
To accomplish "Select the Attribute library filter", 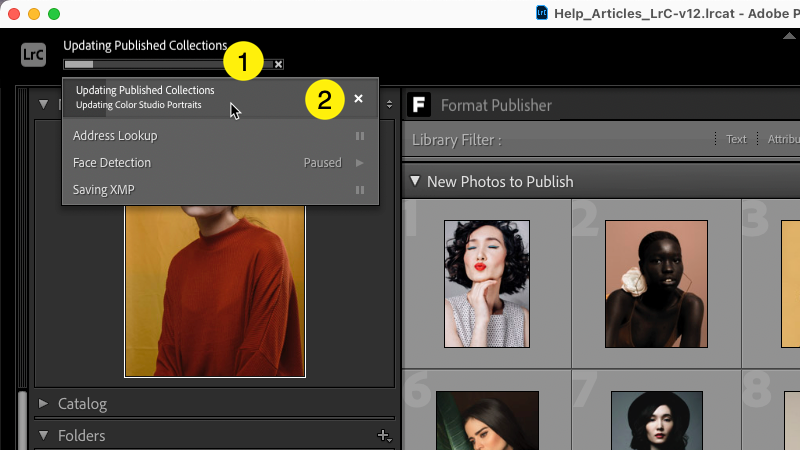I will pyautogui.click(x=783, y=140).
